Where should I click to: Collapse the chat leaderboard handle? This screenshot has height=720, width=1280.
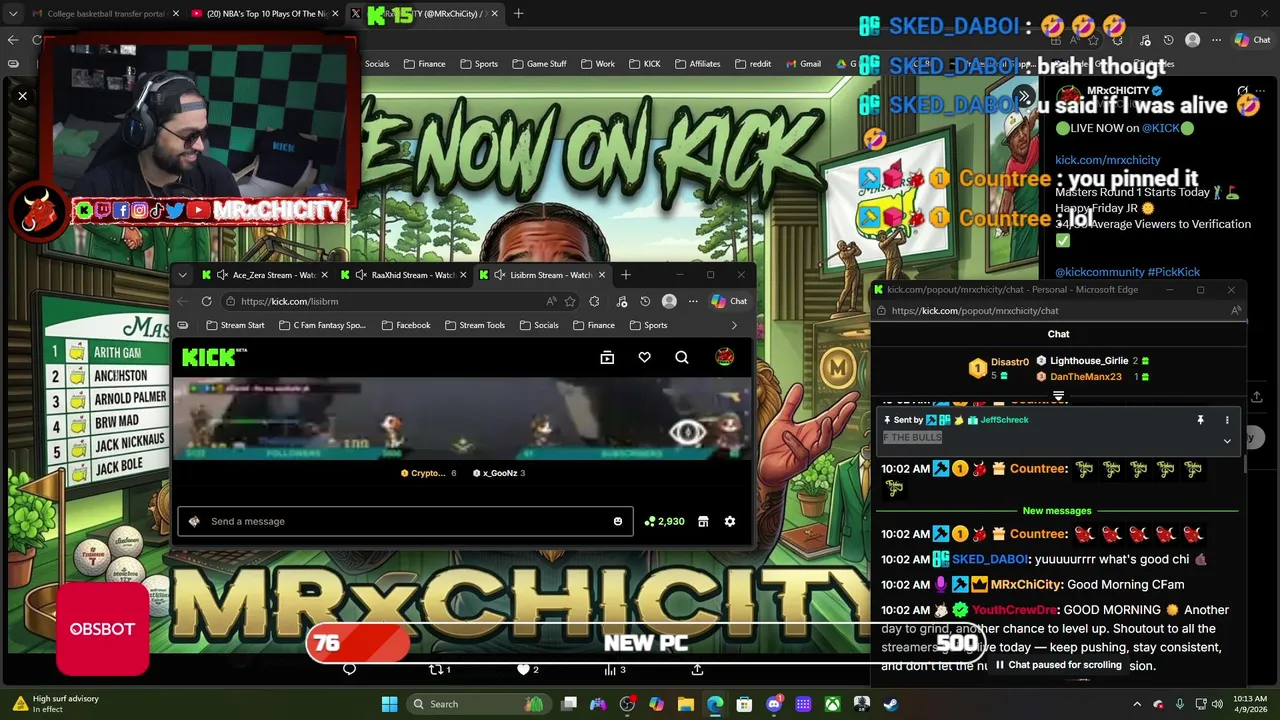click(1058, 397)
